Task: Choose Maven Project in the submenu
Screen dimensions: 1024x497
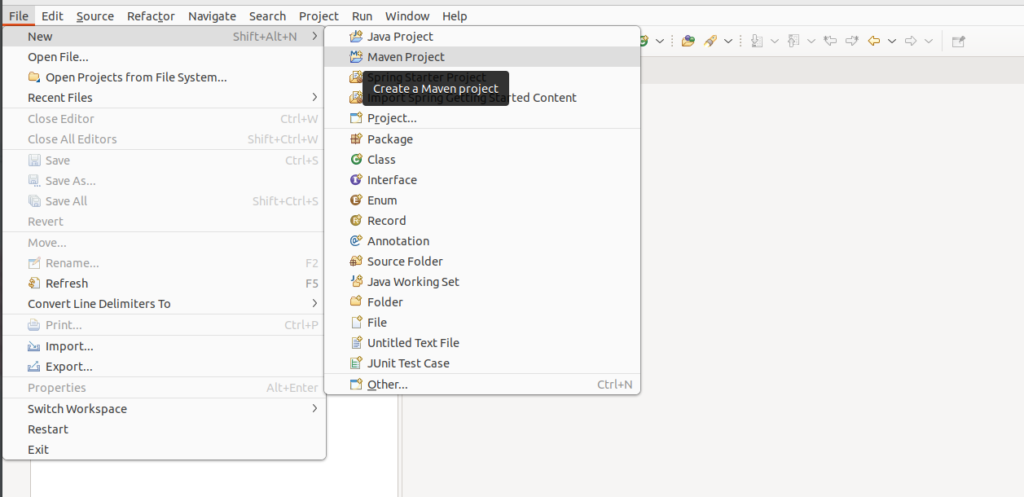Action: (x=482, y=57)
